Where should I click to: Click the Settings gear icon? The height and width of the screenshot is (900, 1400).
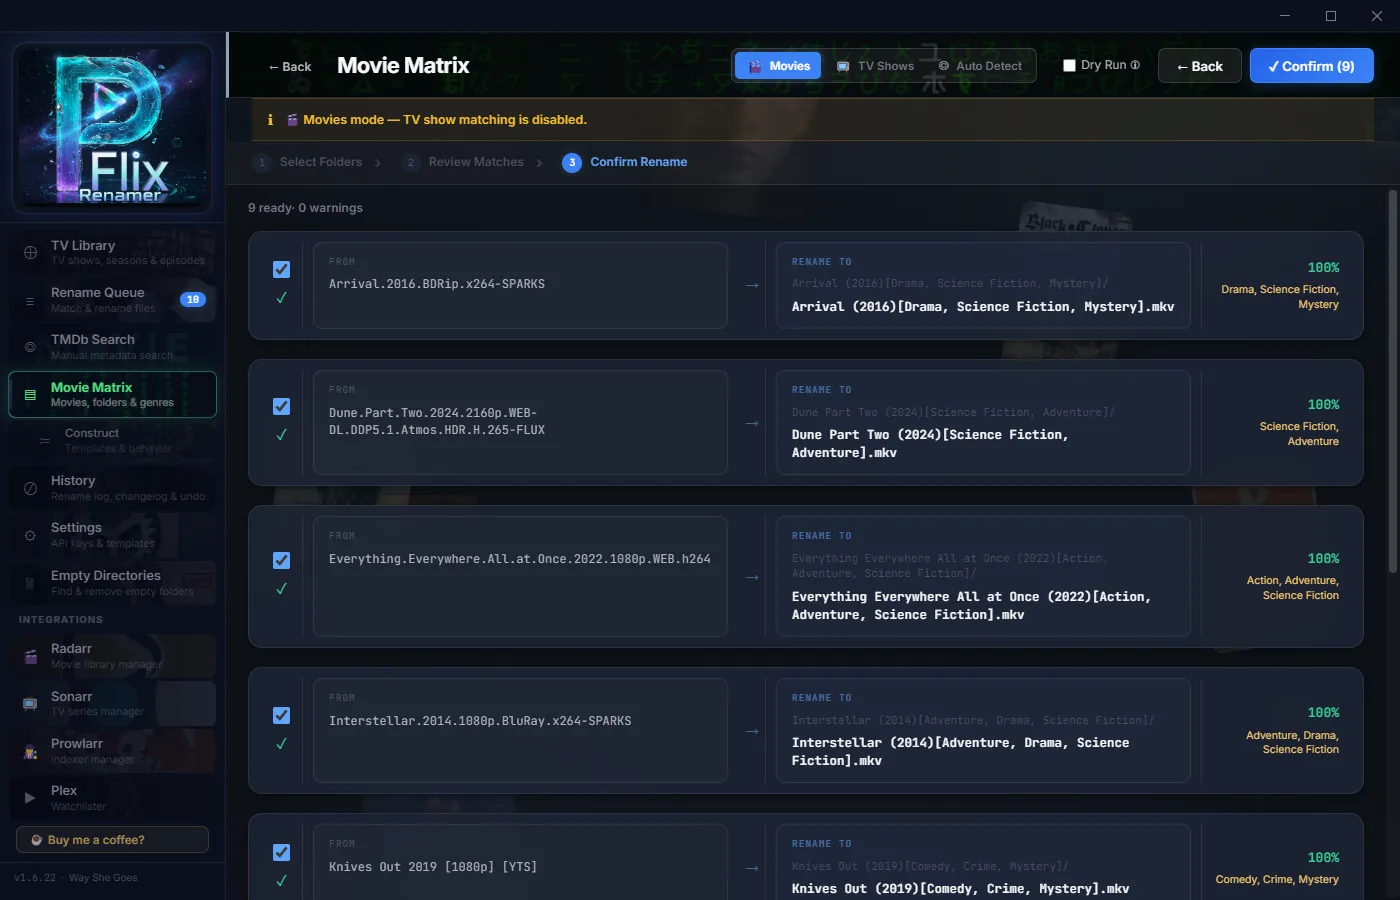tap(30, 535)
